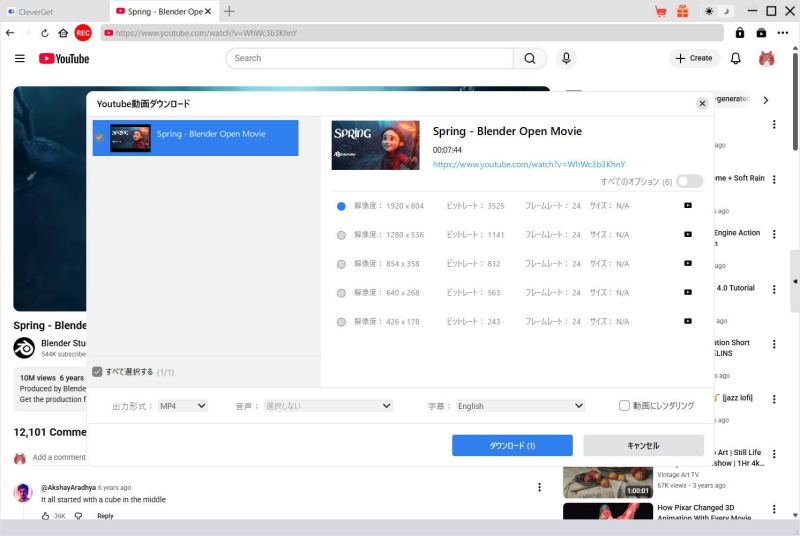Click the padlock icon in toolbar
800x536 pixels.
tap(739, 33)
